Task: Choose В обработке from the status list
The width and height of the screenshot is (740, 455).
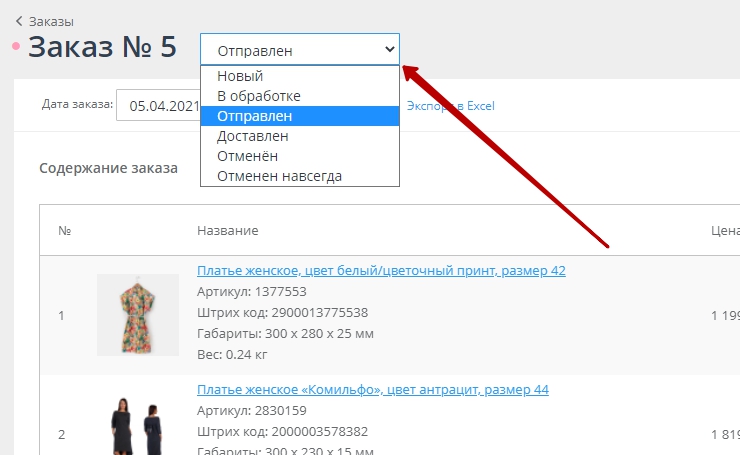Action: 258,96
